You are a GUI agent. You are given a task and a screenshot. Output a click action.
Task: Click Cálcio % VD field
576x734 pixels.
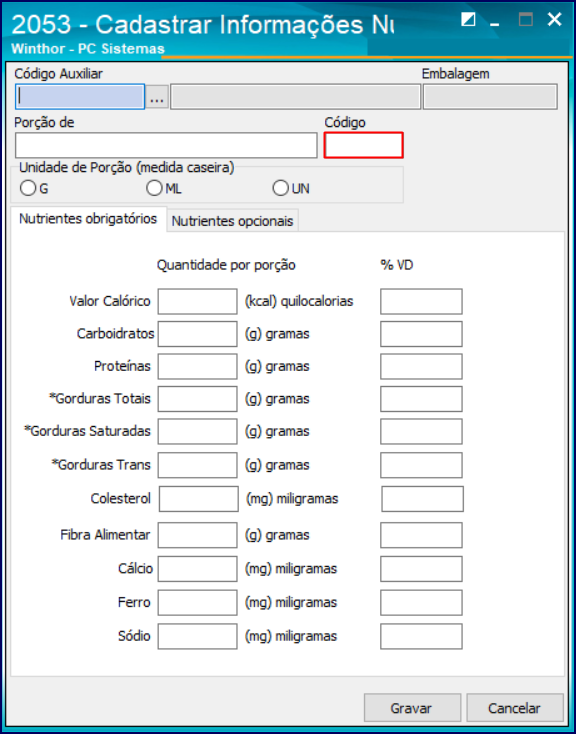click(421, 569)
